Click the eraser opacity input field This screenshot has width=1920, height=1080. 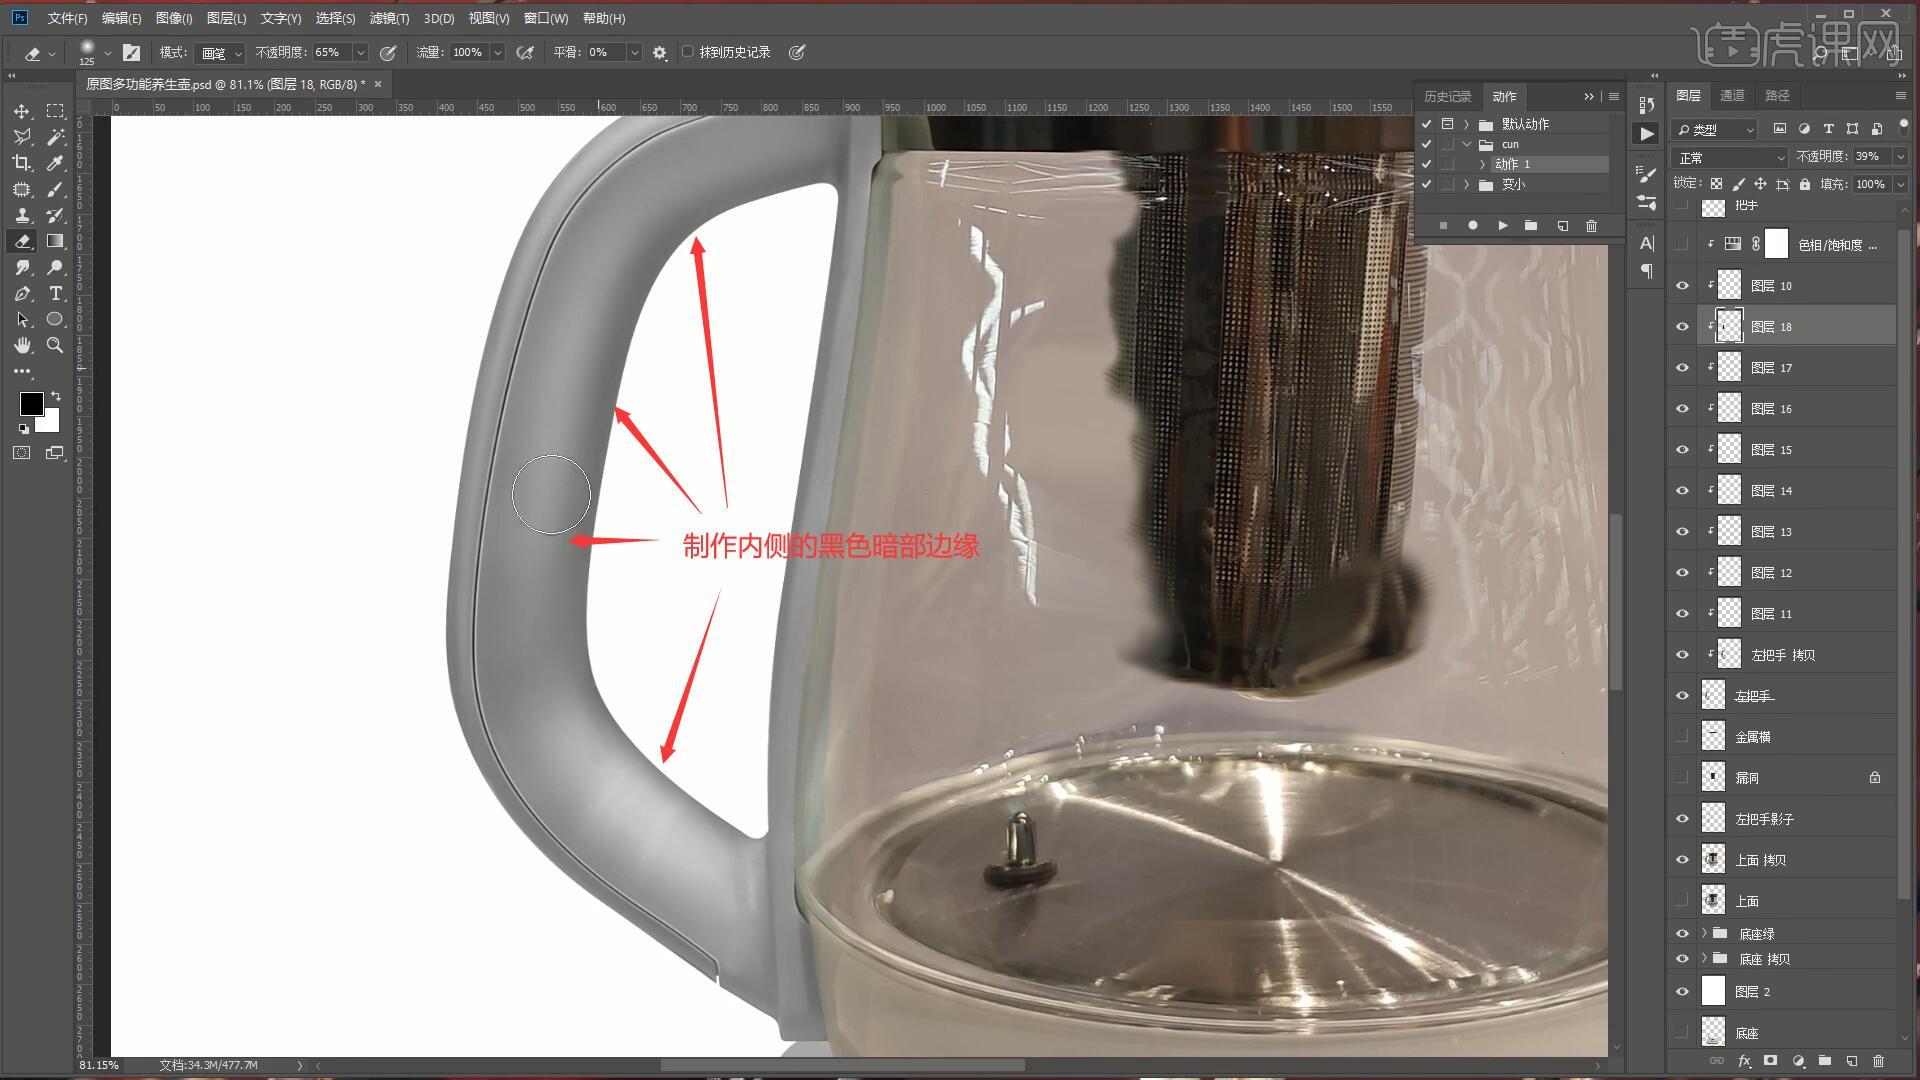click(x=331, y=52)
